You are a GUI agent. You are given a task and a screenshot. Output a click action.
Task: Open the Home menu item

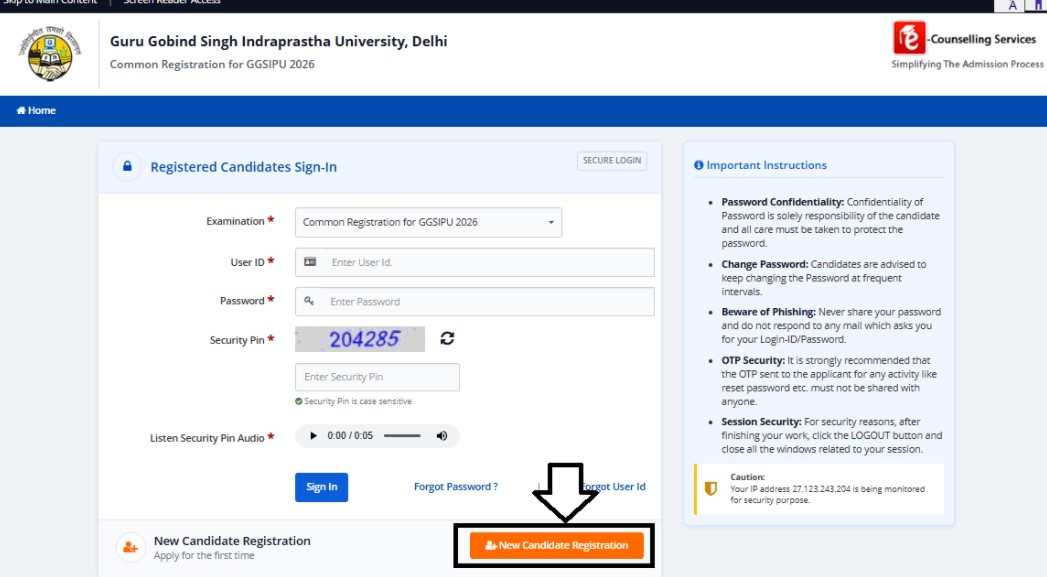click(x=36, y=110)
